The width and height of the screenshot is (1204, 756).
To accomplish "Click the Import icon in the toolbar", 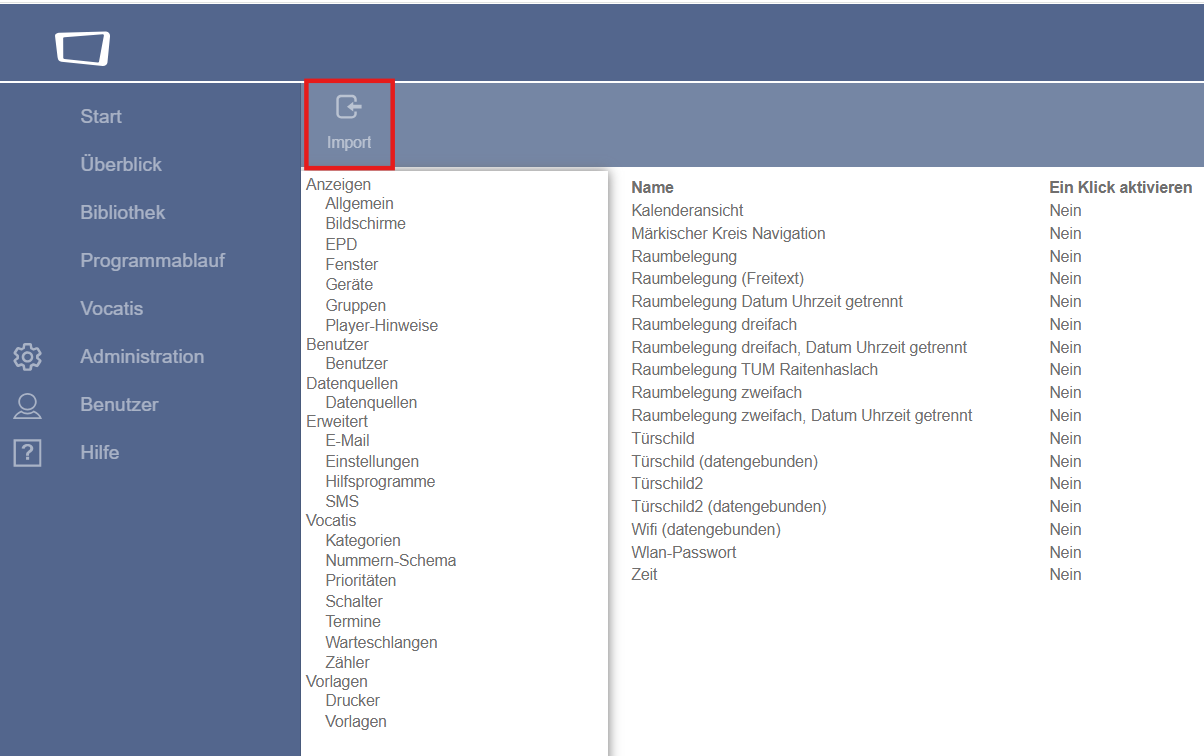I will pyautogui.click(x=348, y=107).
